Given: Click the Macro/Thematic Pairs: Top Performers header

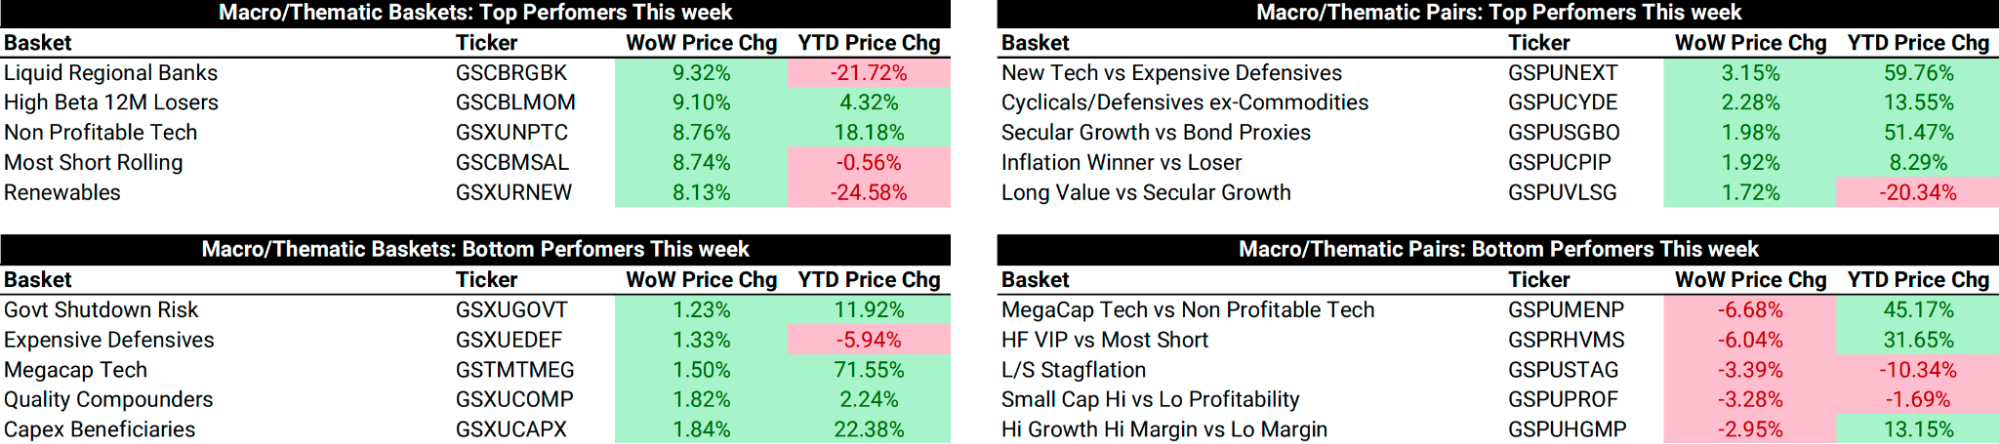Looking at the screenshot, I should [1498, 13].
